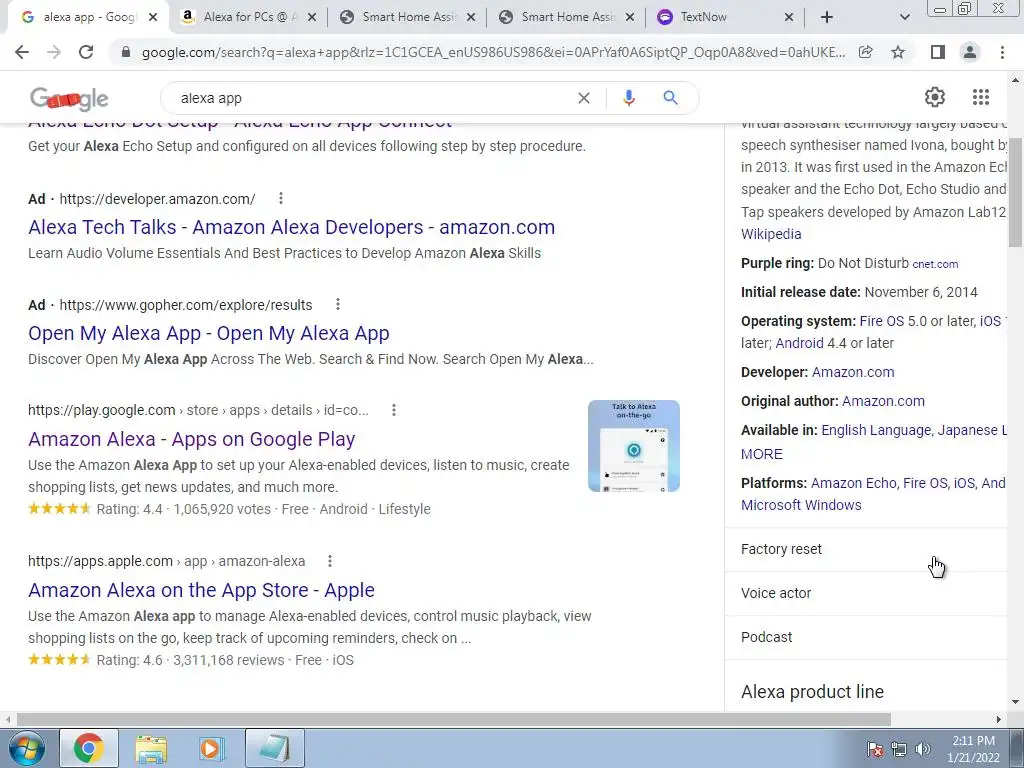
Task: Open the media player taskbar icon
Action: [210, 748]
